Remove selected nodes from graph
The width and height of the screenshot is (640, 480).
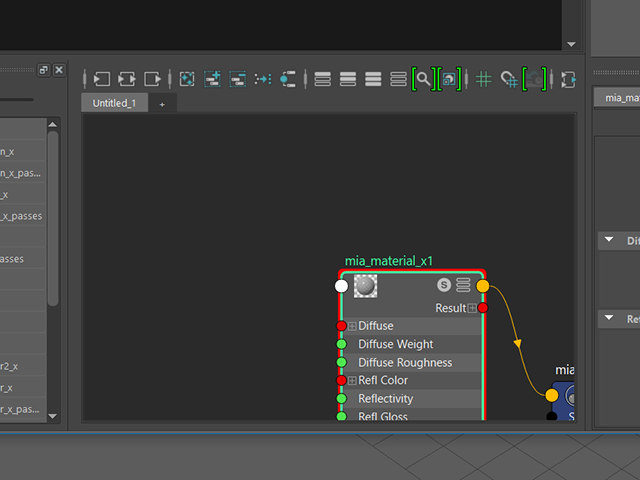click(238, 79)
